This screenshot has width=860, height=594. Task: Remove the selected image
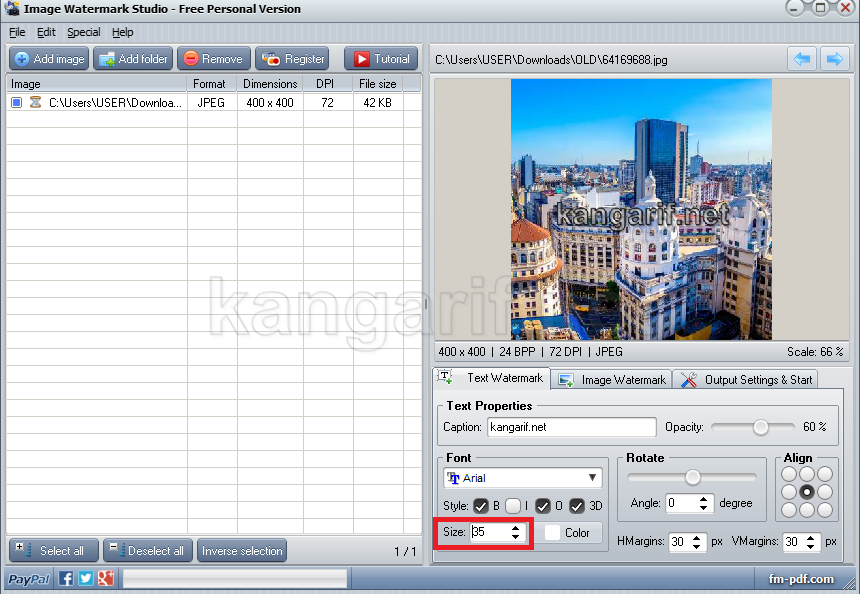click(x=213, y=58)
